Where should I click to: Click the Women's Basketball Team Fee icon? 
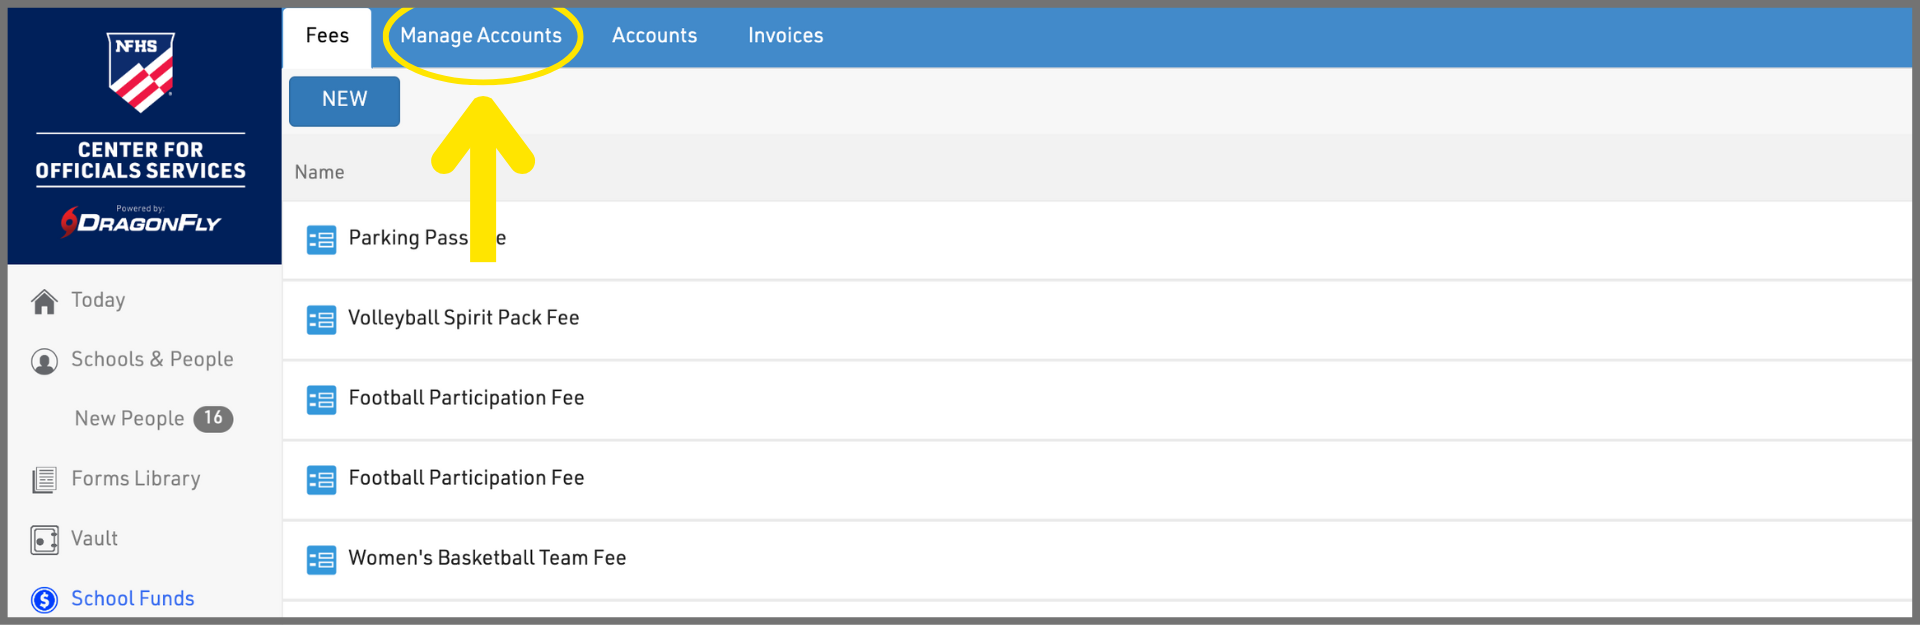[x=321, y=560]
